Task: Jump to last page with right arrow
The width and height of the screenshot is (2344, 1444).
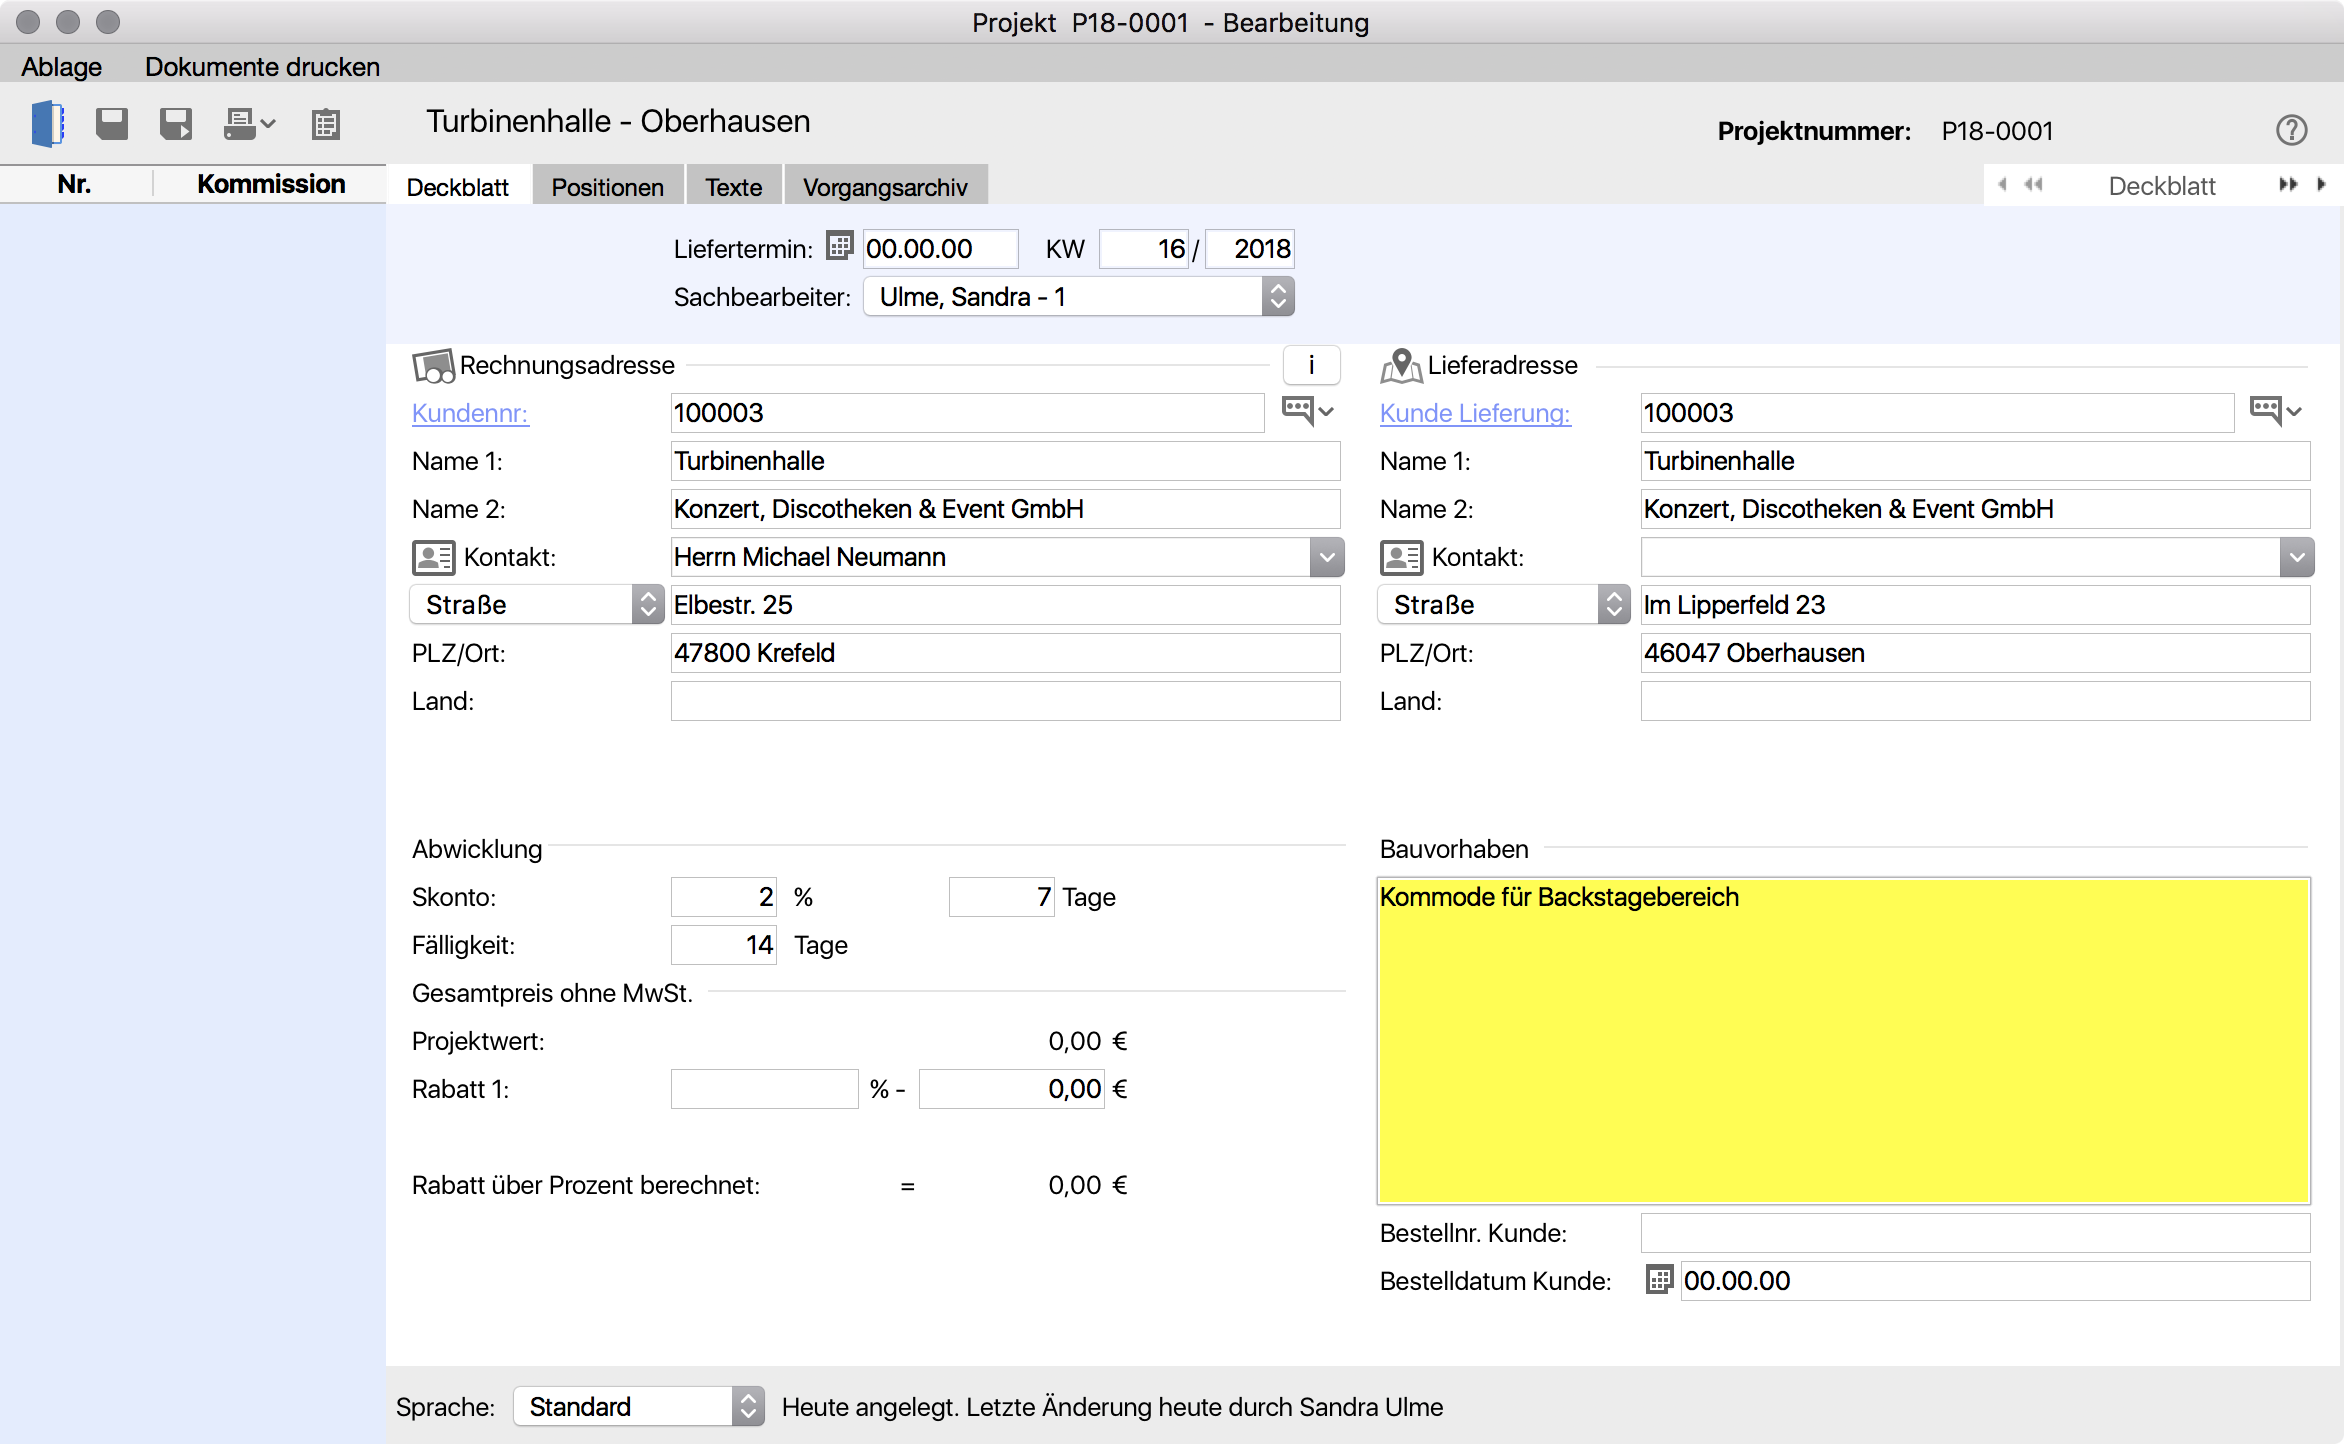Action: point(2321,184)
